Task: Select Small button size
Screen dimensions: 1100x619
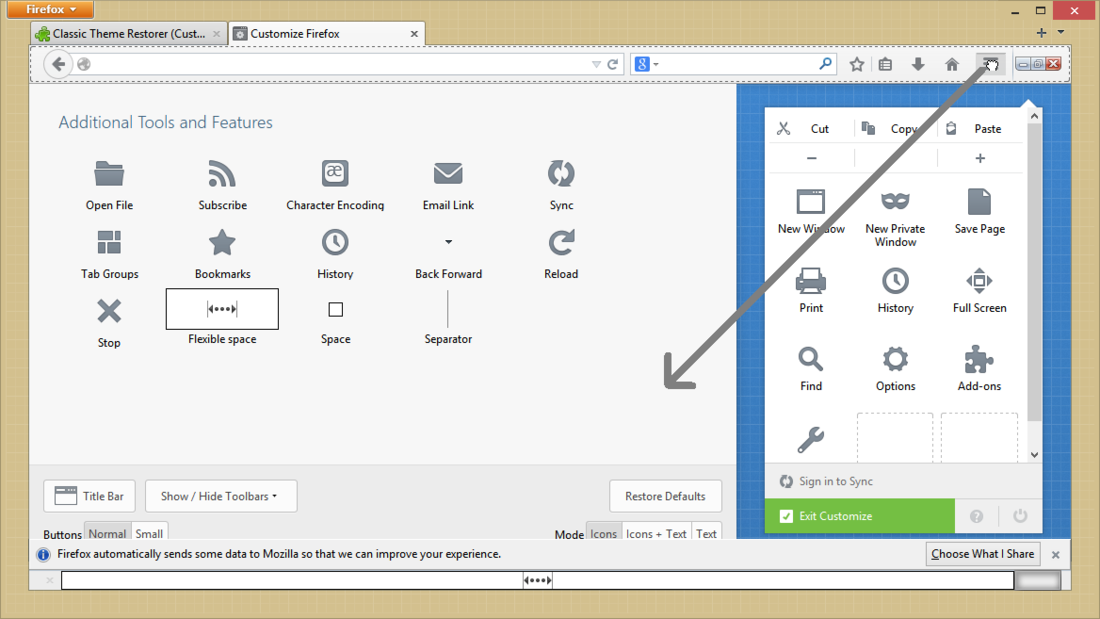Action: pyautogui.click(x=149, y=533)
